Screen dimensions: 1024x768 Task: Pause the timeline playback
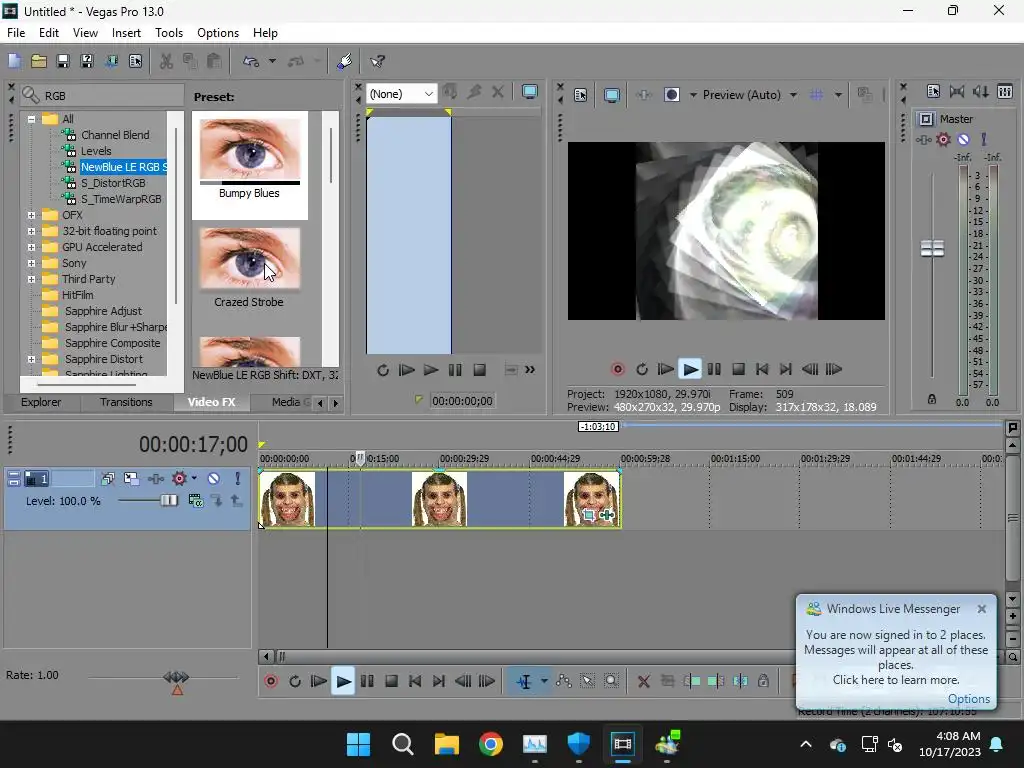pyautogui.click(x=367, y=681)
